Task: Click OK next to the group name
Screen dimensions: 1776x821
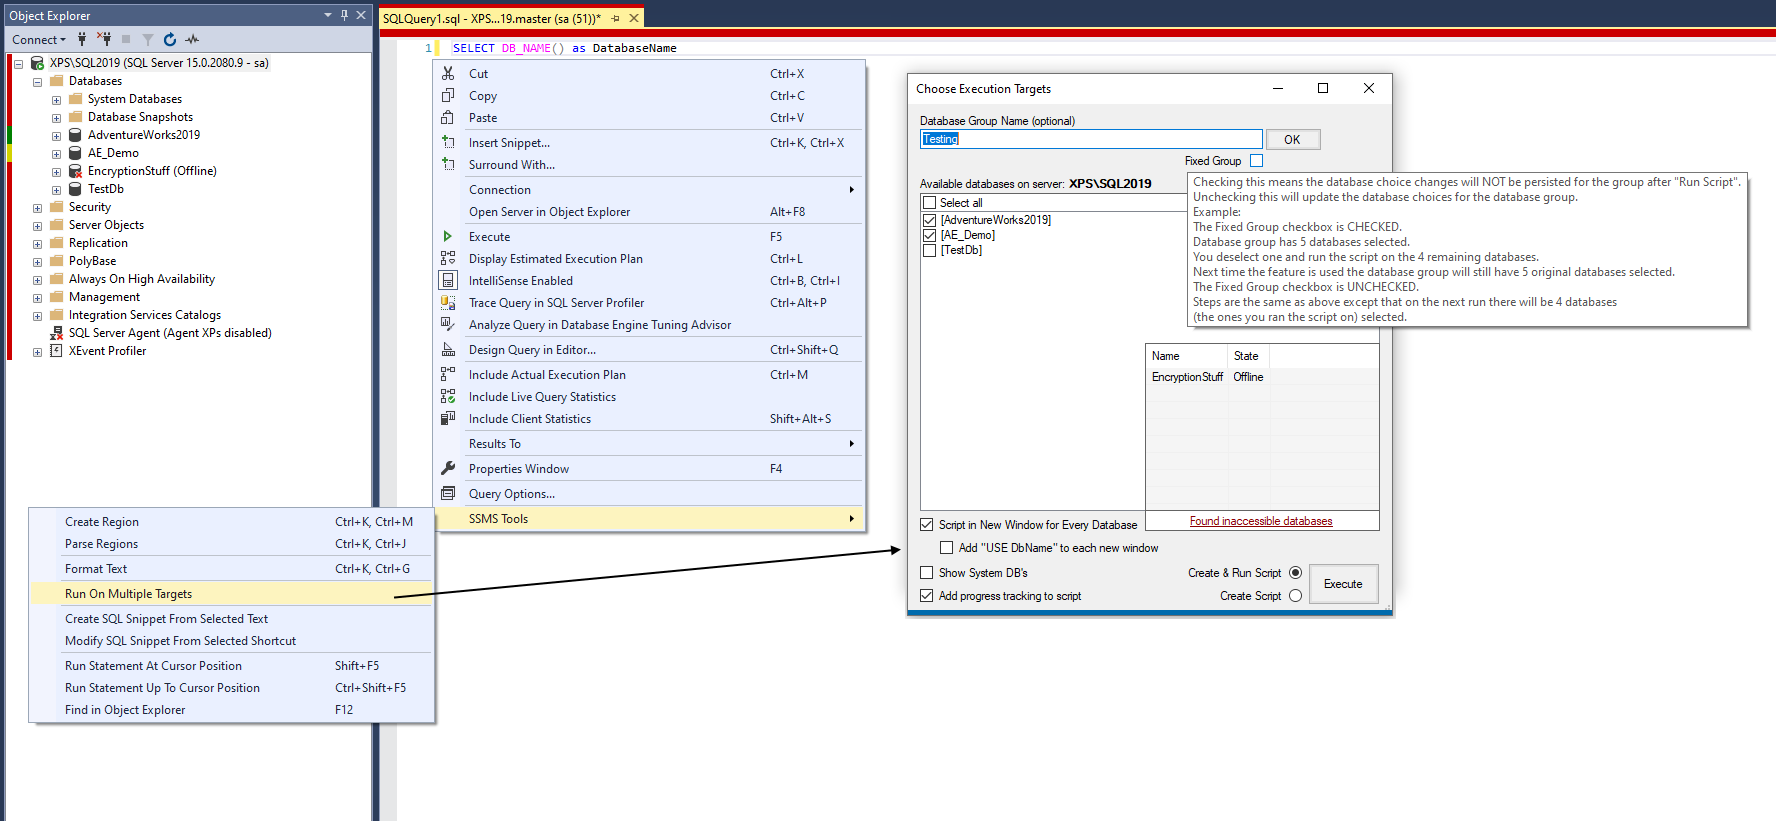Action: (1293, 139)
